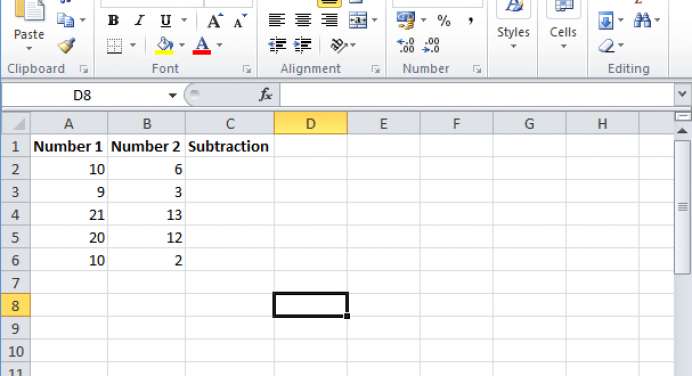Viewport: 692px width, 376px height.
Task: Click inside the formula bar
Action: [477, 95]
